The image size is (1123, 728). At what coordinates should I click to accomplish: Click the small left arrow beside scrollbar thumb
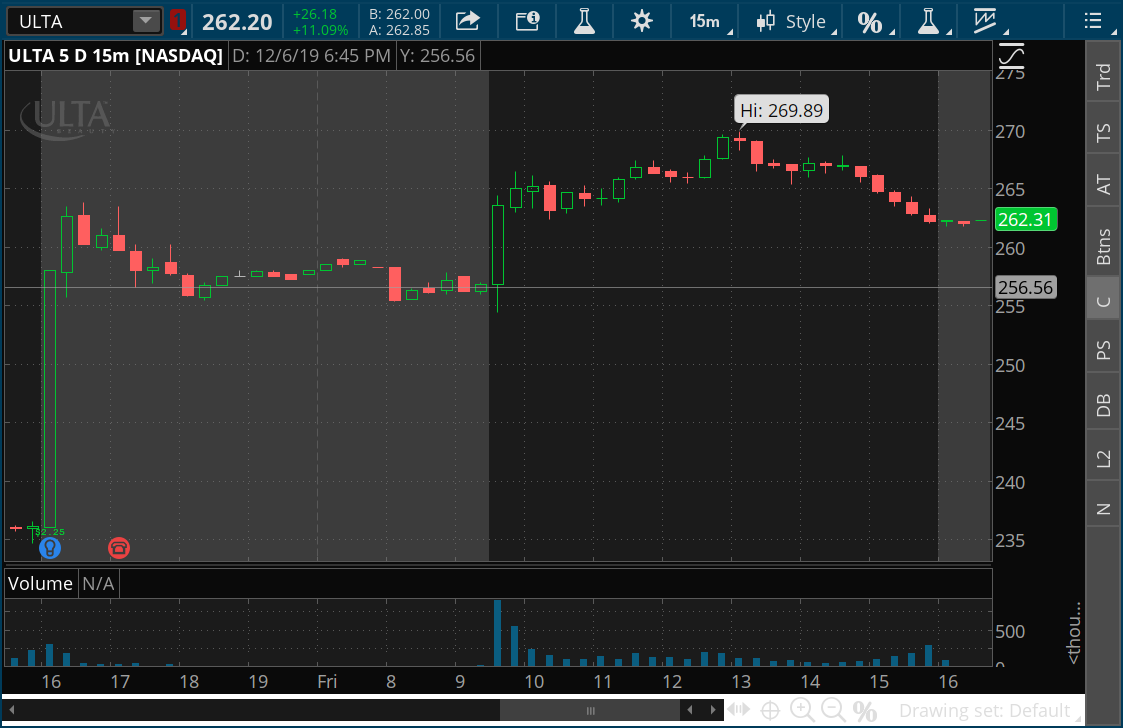690,710
